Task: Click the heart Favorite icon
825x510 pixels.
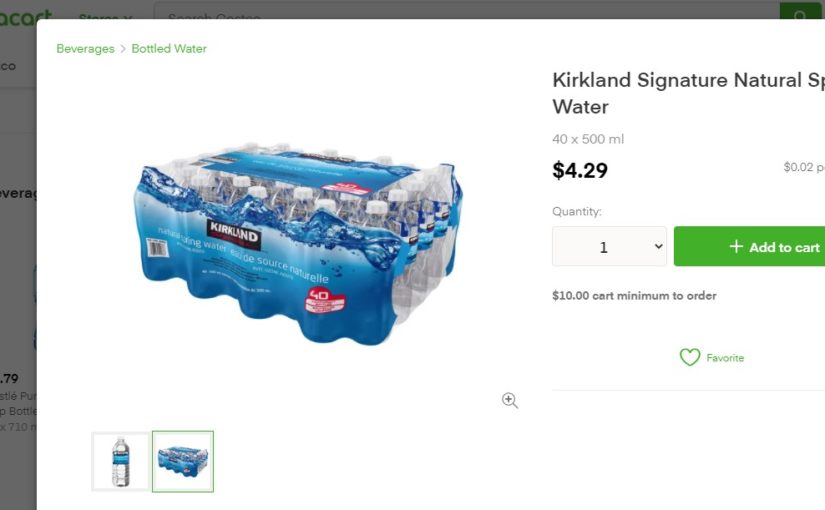Action: (690, 358)
